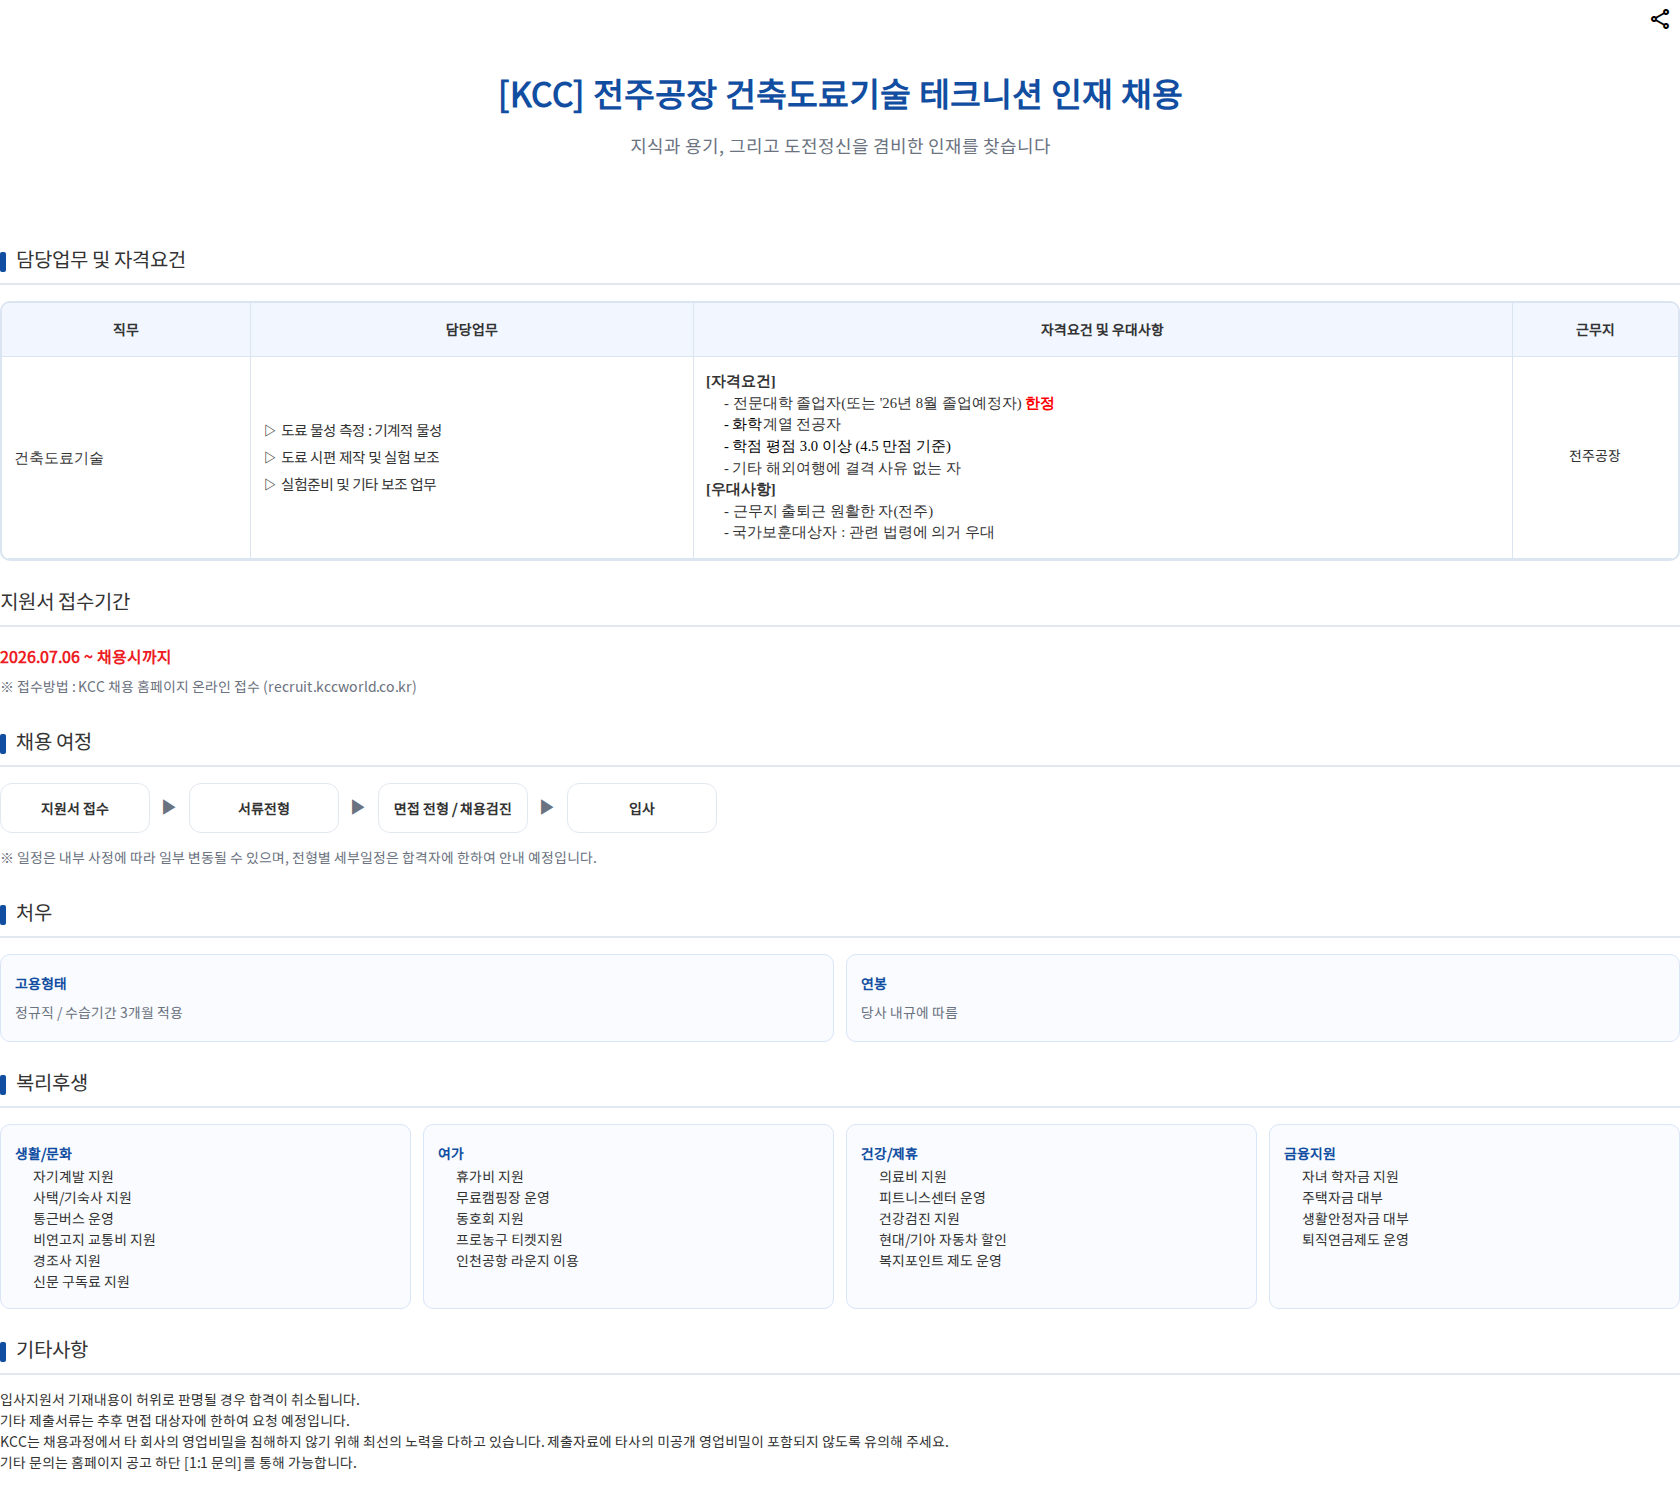
Task: Click '기타 해외여행에 결격 사유 없는 자' line
Action: click(847, 468)
